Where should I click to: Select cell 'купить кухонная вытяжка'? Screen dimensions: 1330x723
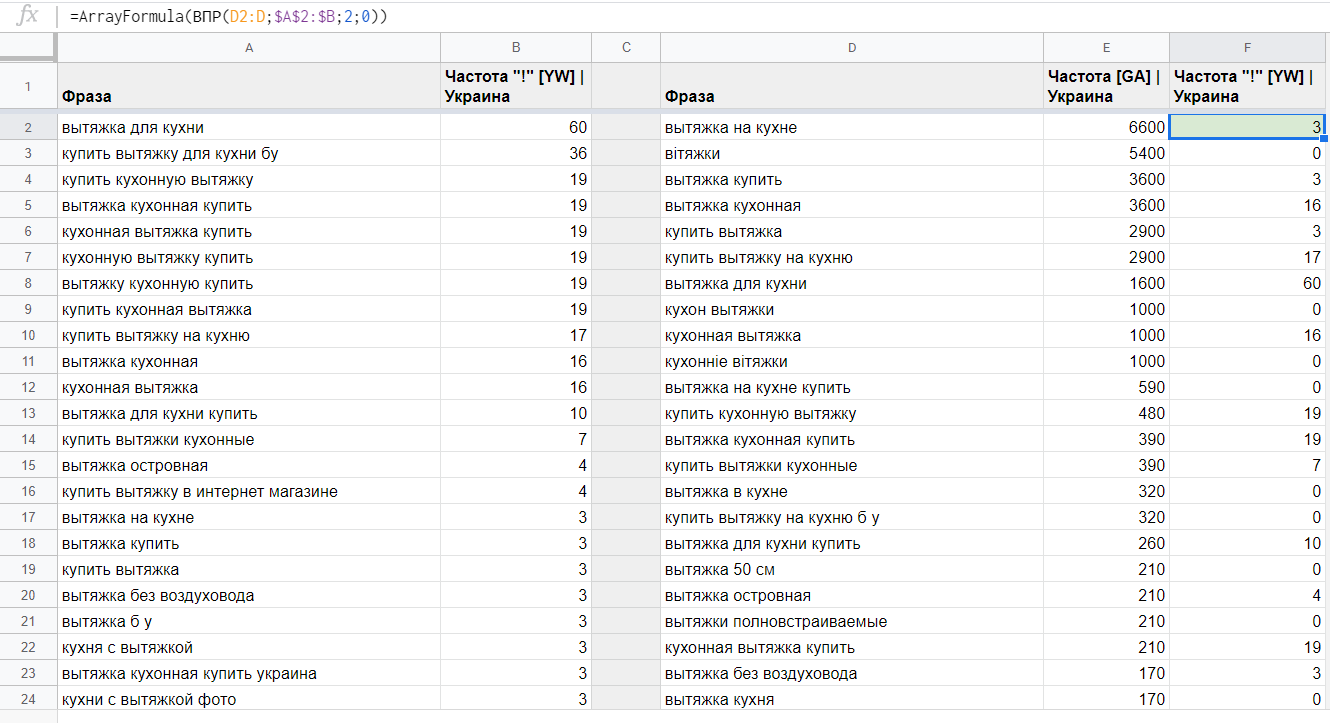(x=249, y=310)
